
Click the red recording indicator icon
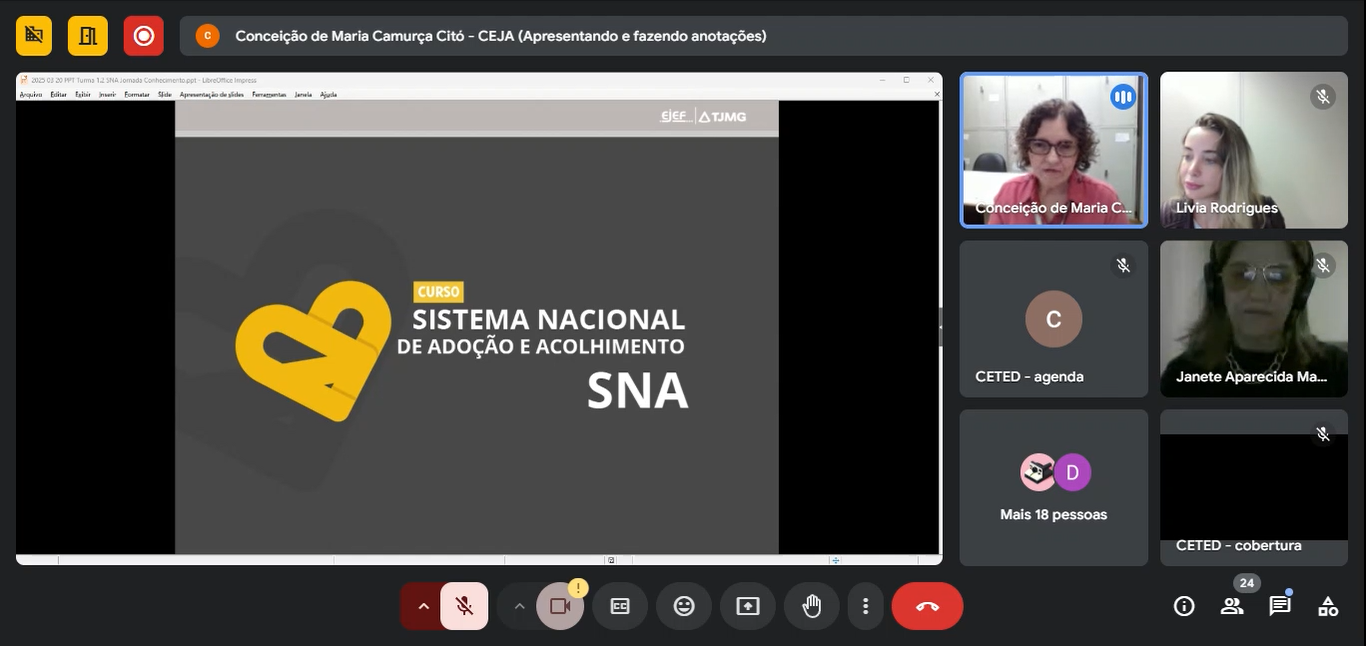(144, 36)
